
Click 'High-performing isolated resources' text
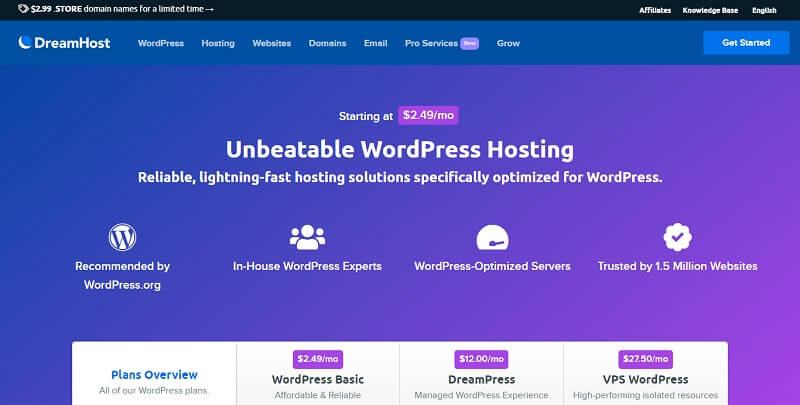tap(645, 395)
